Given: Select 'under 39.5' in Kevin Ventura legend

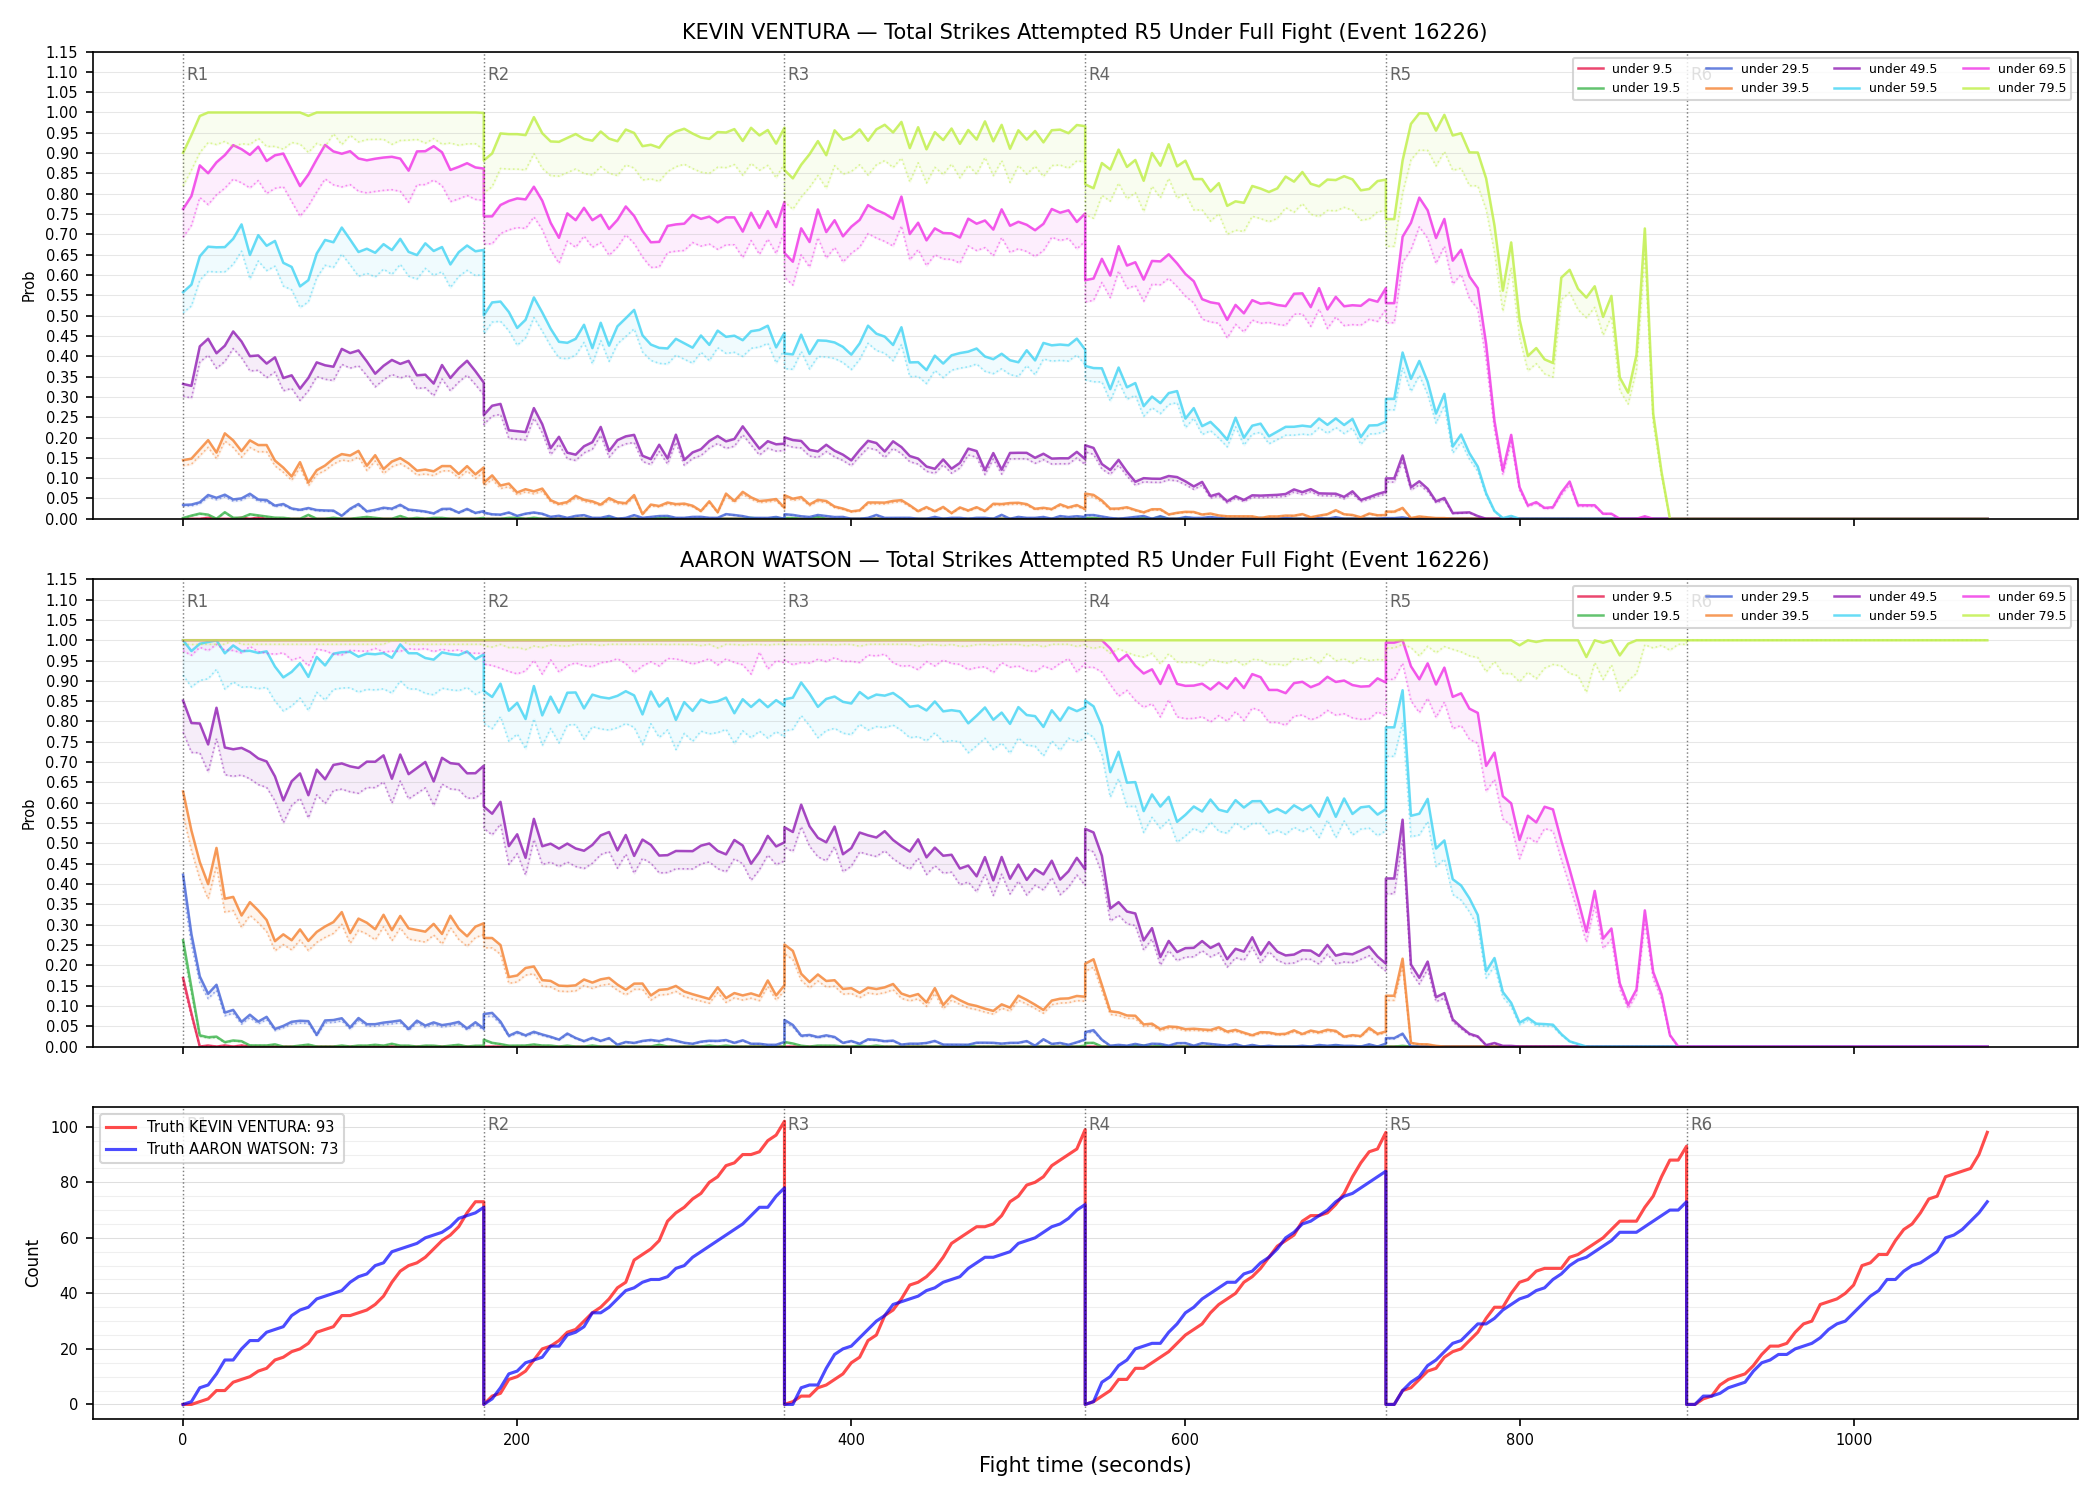Looking at the screenshot, I should point(1775,88).
